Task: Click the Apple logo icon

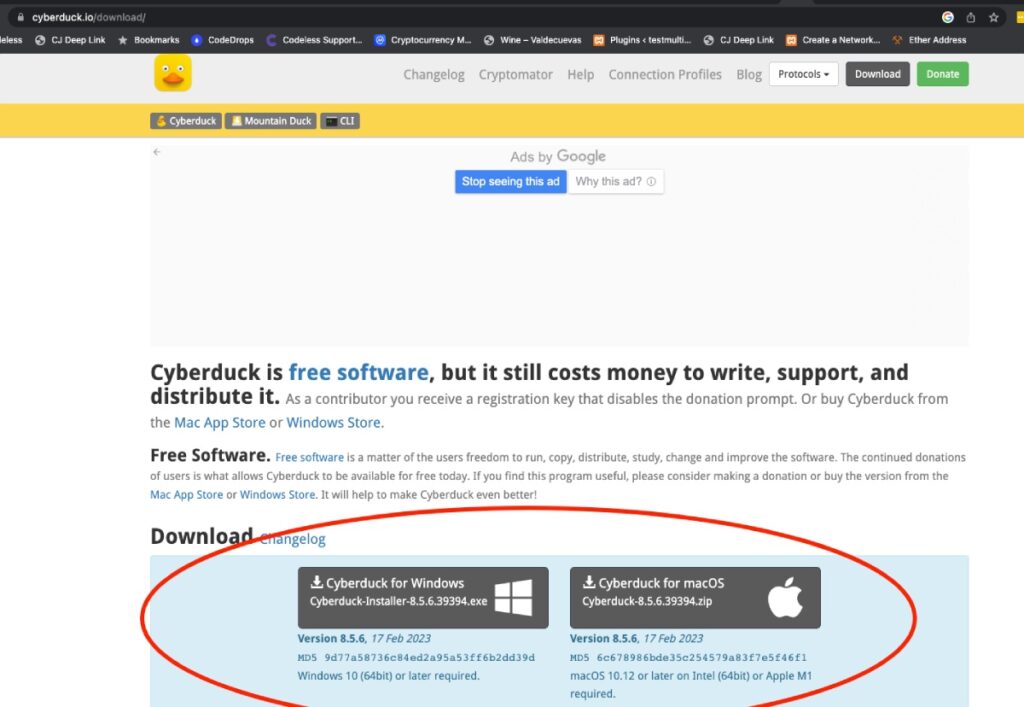Action: 785,597
